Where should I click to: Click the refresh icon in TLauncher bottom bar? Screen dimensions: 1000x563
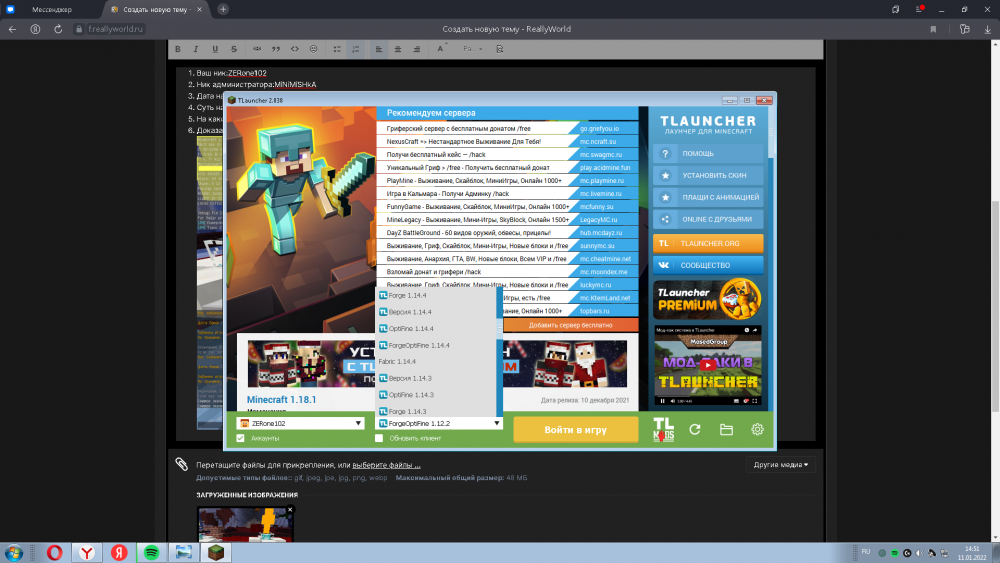coord(695,430)
